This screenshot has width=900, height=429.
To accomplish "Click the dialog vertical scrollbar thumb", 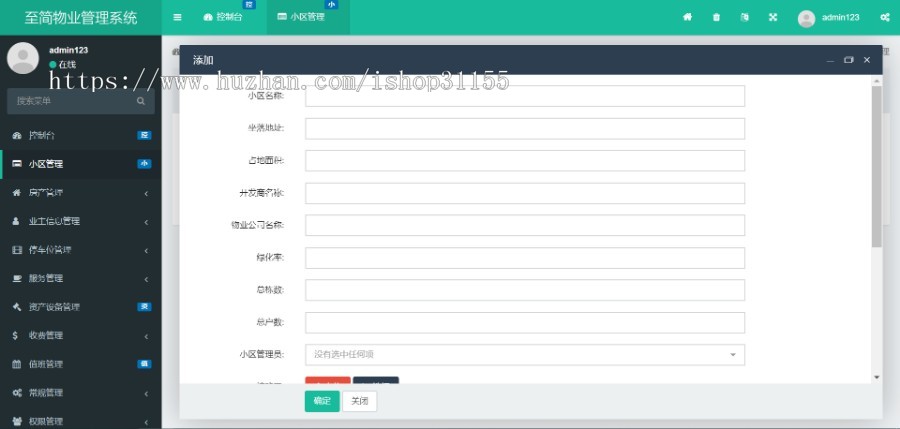I will [876, 167].
